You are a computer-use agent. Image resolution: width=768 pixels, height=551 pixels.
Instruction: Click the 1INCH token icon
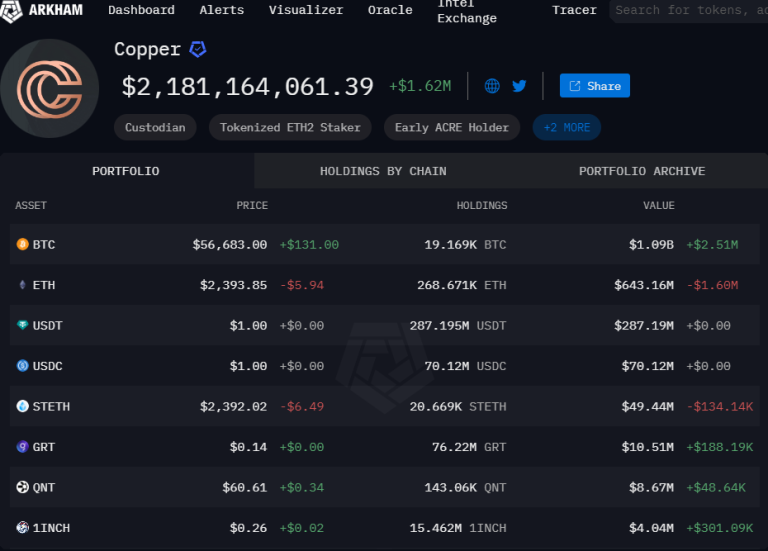coord(22,527)
